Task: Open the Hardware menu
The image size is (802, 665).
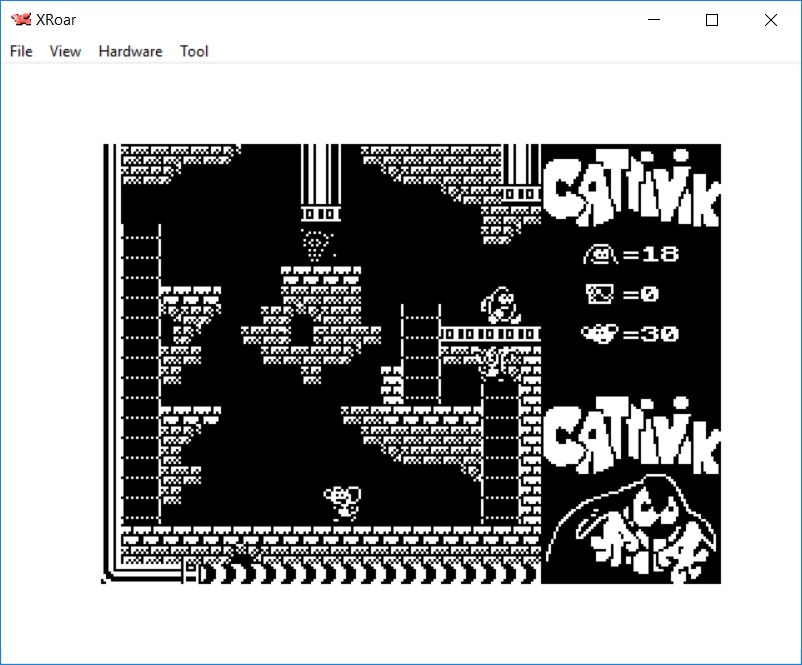Action: [x=130, y=51]
